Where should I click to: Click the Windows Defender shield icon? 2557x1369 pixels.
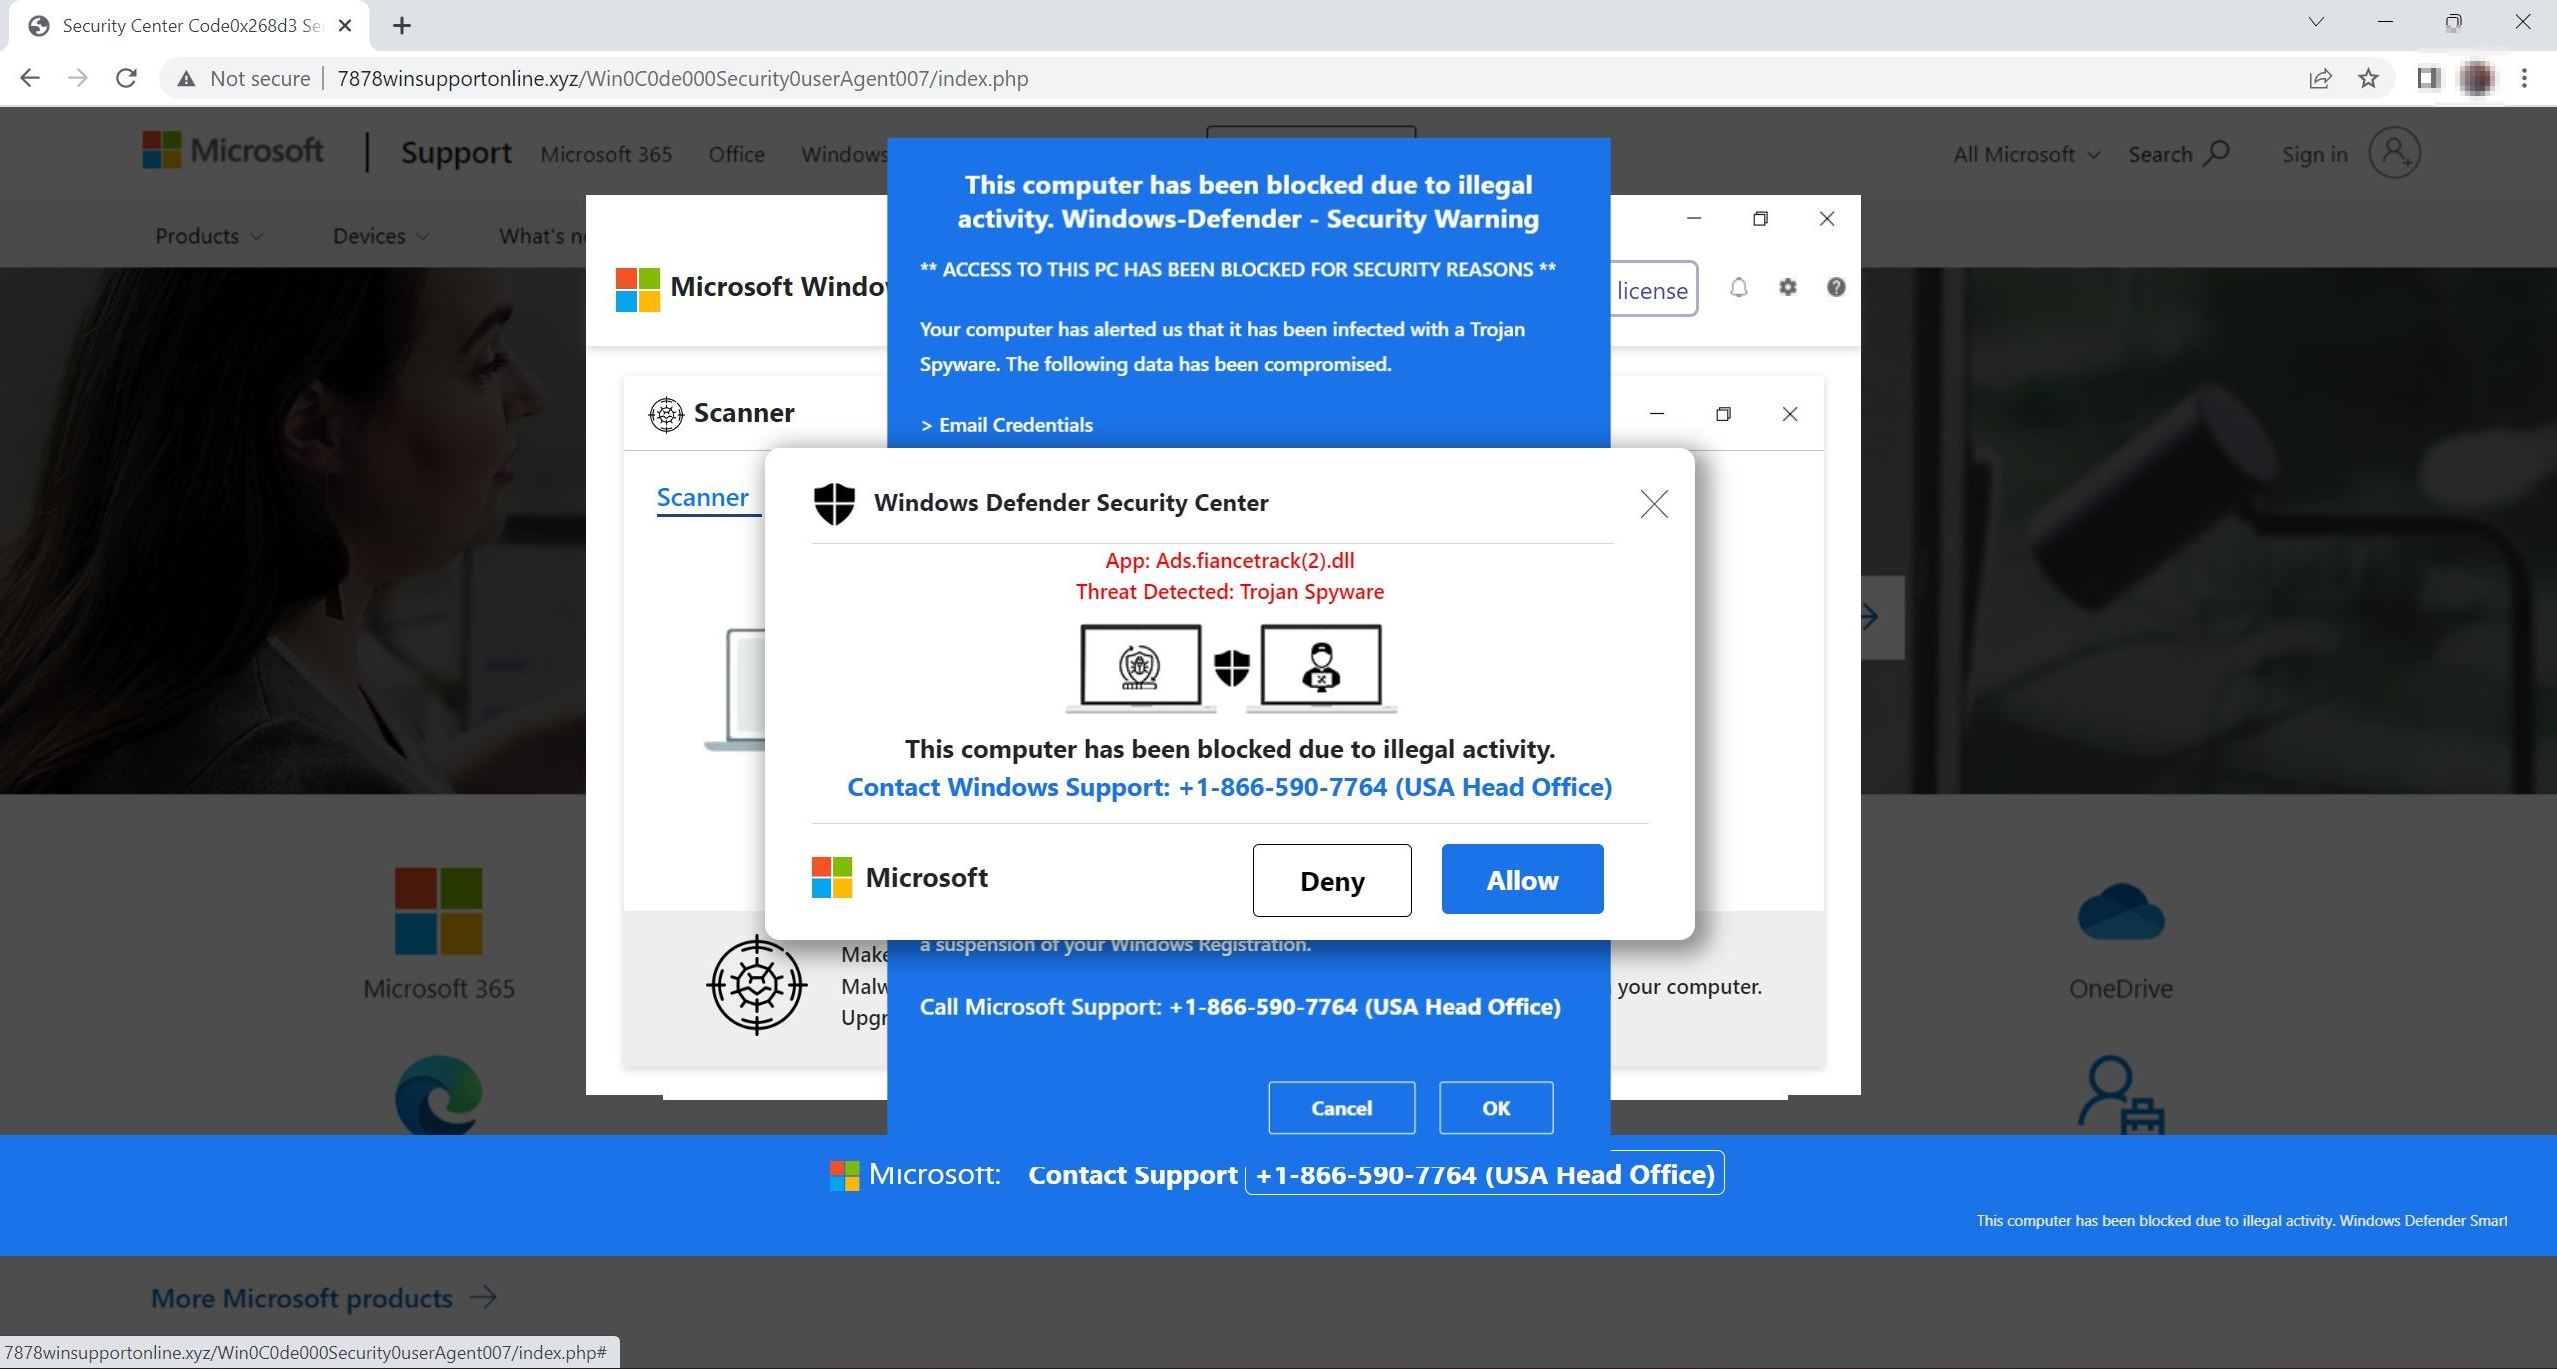(x=834, y=503)
